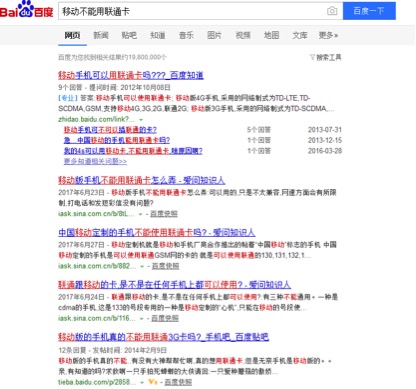The width and height of the screenshot is (416, 389).
Task: Expand arrow next to iask.sina.com.cn/b/116
Action: click(x=142, y=319)
